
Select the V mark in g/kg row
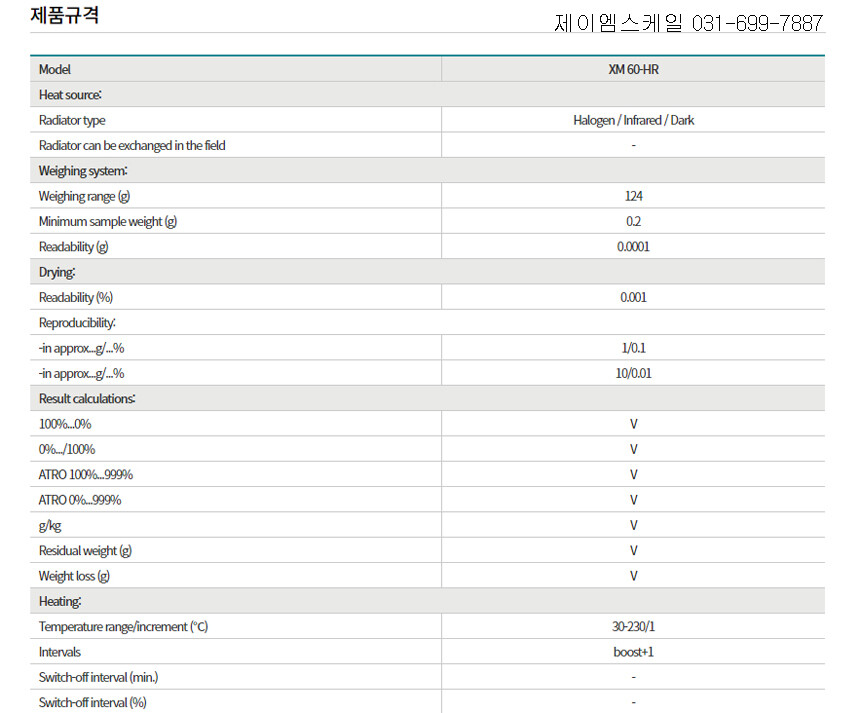pyautogui.click(x=633, y=525)
